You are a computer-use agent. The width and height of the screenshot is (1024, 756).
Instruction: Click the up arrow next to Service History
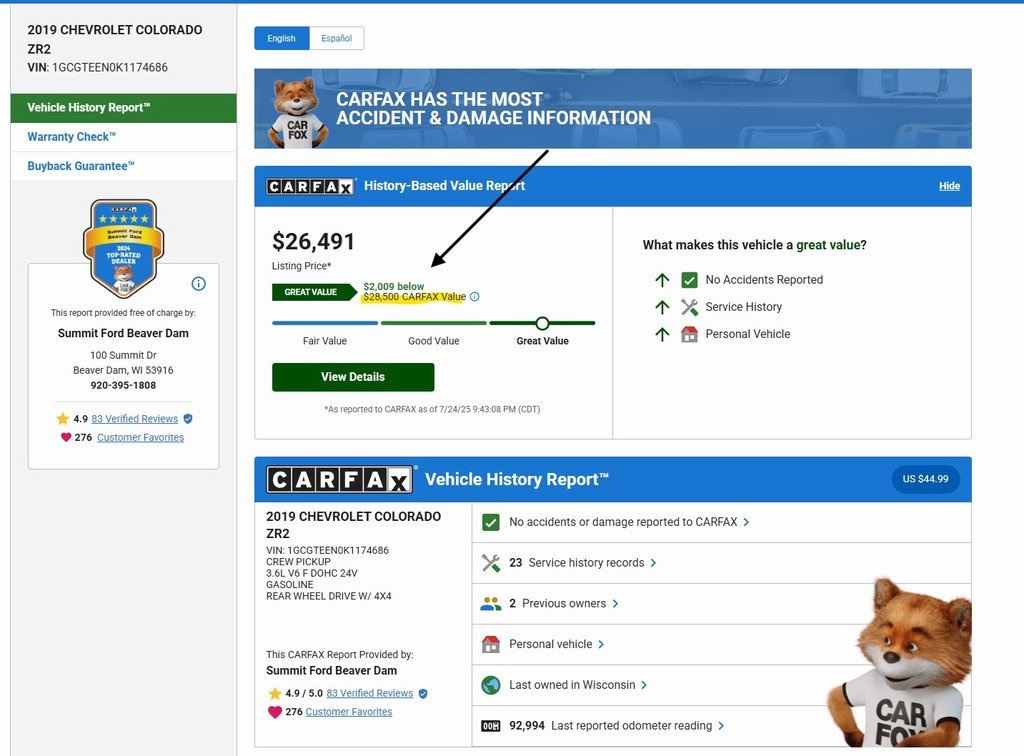coord(662,307)
